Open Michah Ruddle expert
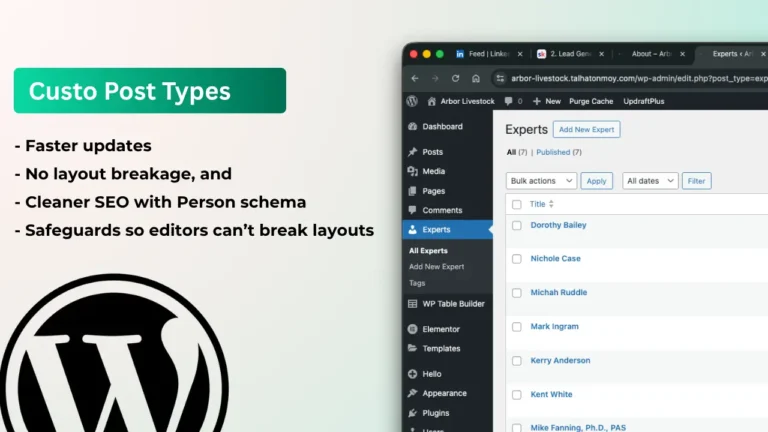 (559, 292)
